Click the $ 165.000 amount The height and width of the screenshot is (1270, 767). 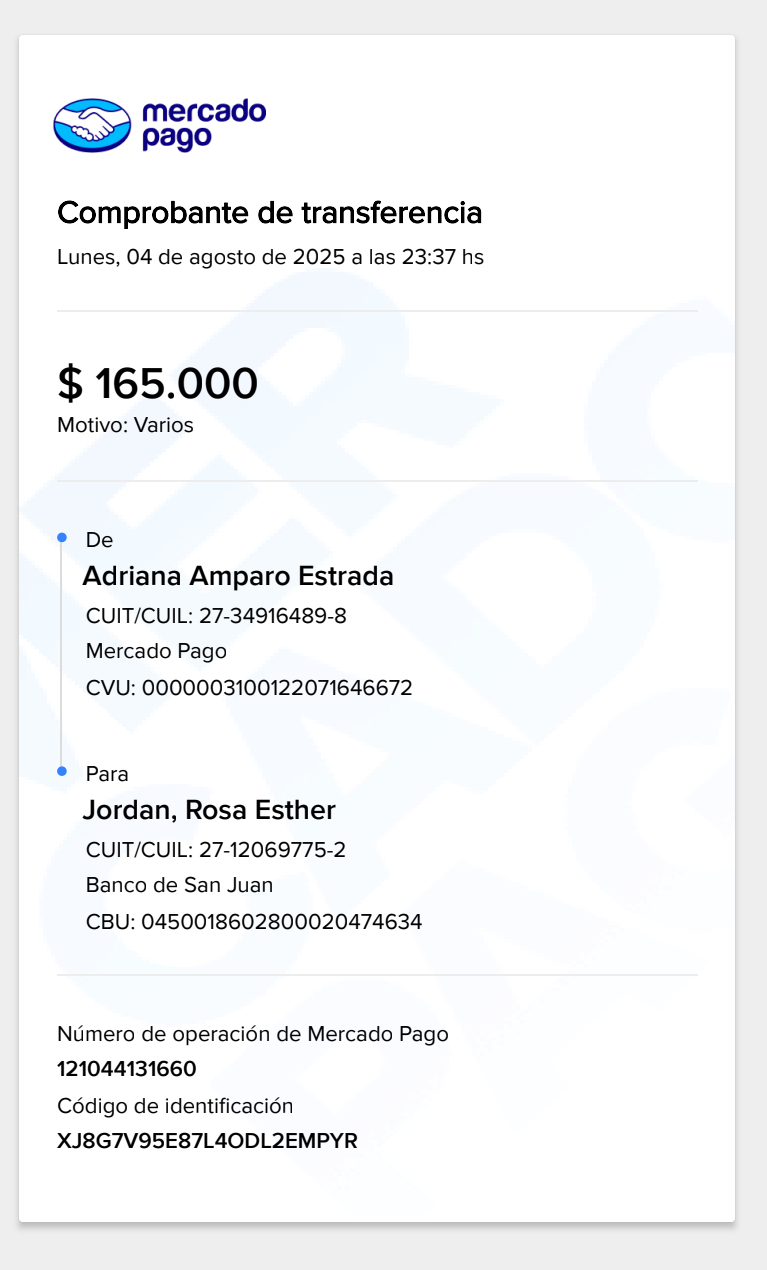pos(158,384)
